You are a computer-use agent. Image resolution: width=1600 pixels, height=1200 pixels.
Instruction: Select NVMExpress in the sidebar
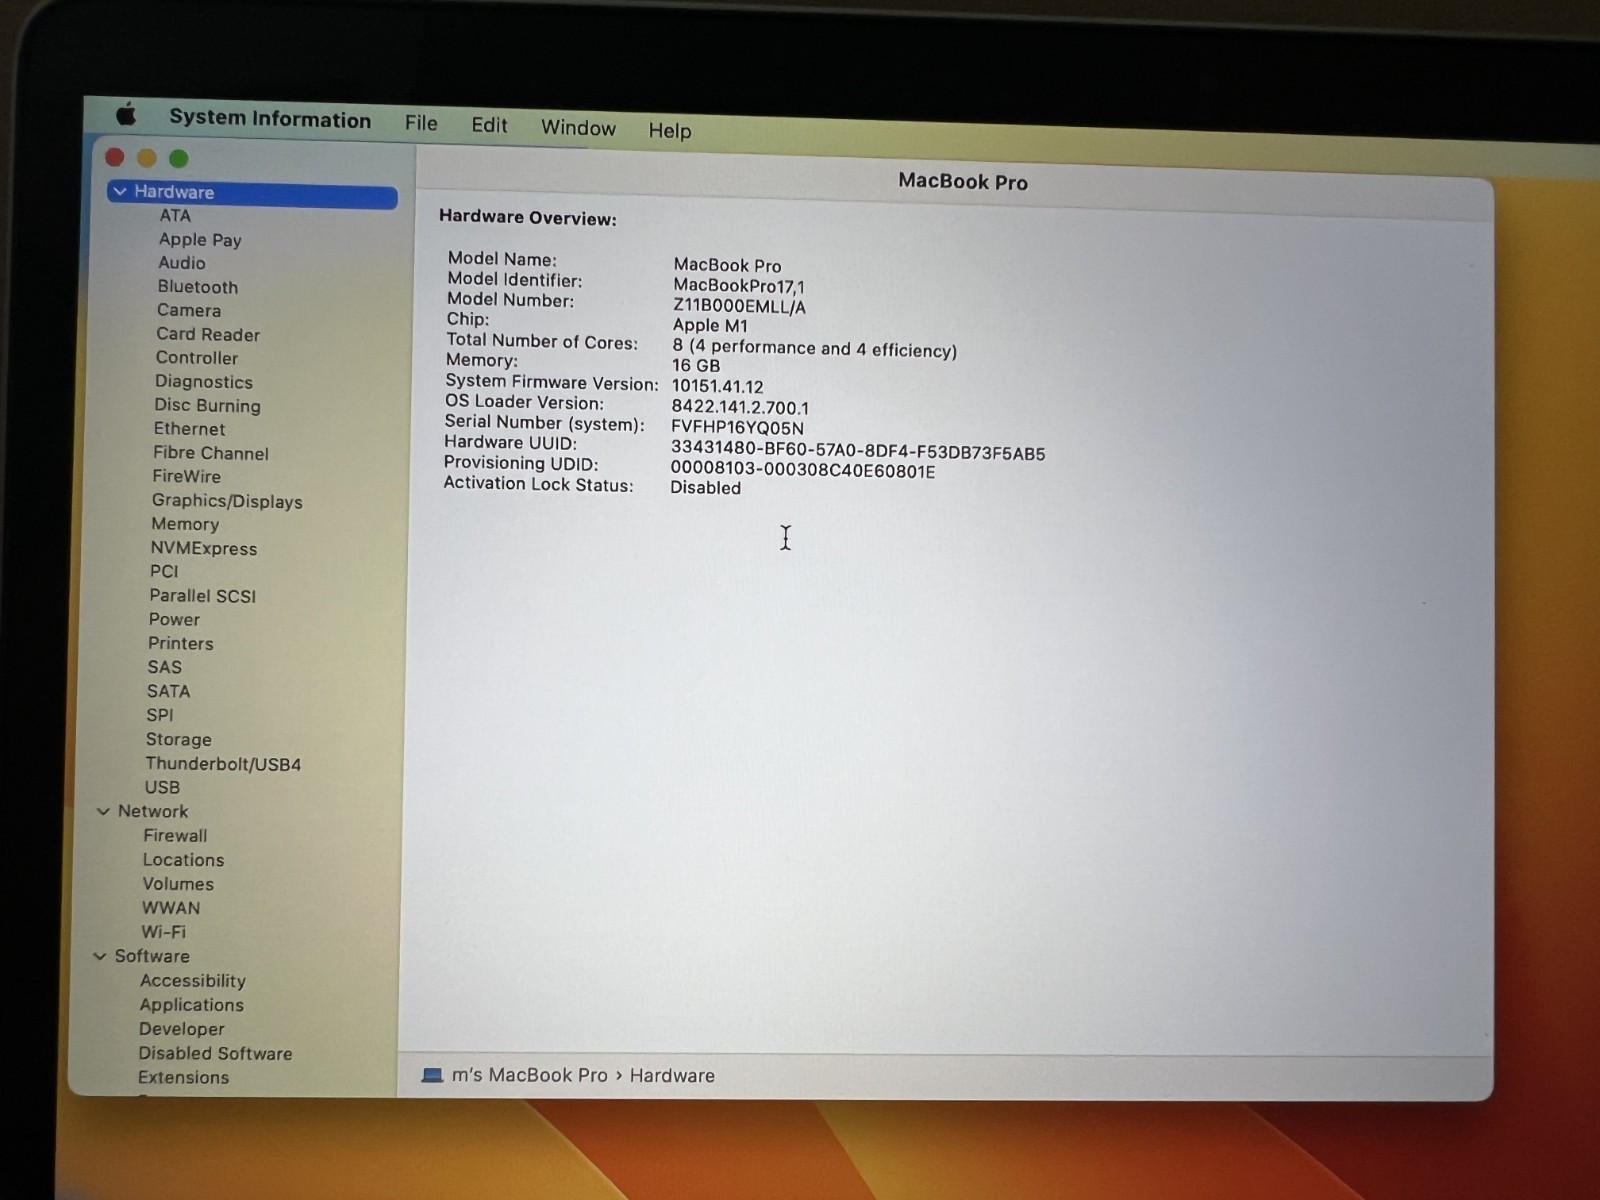tap(204, 548)
